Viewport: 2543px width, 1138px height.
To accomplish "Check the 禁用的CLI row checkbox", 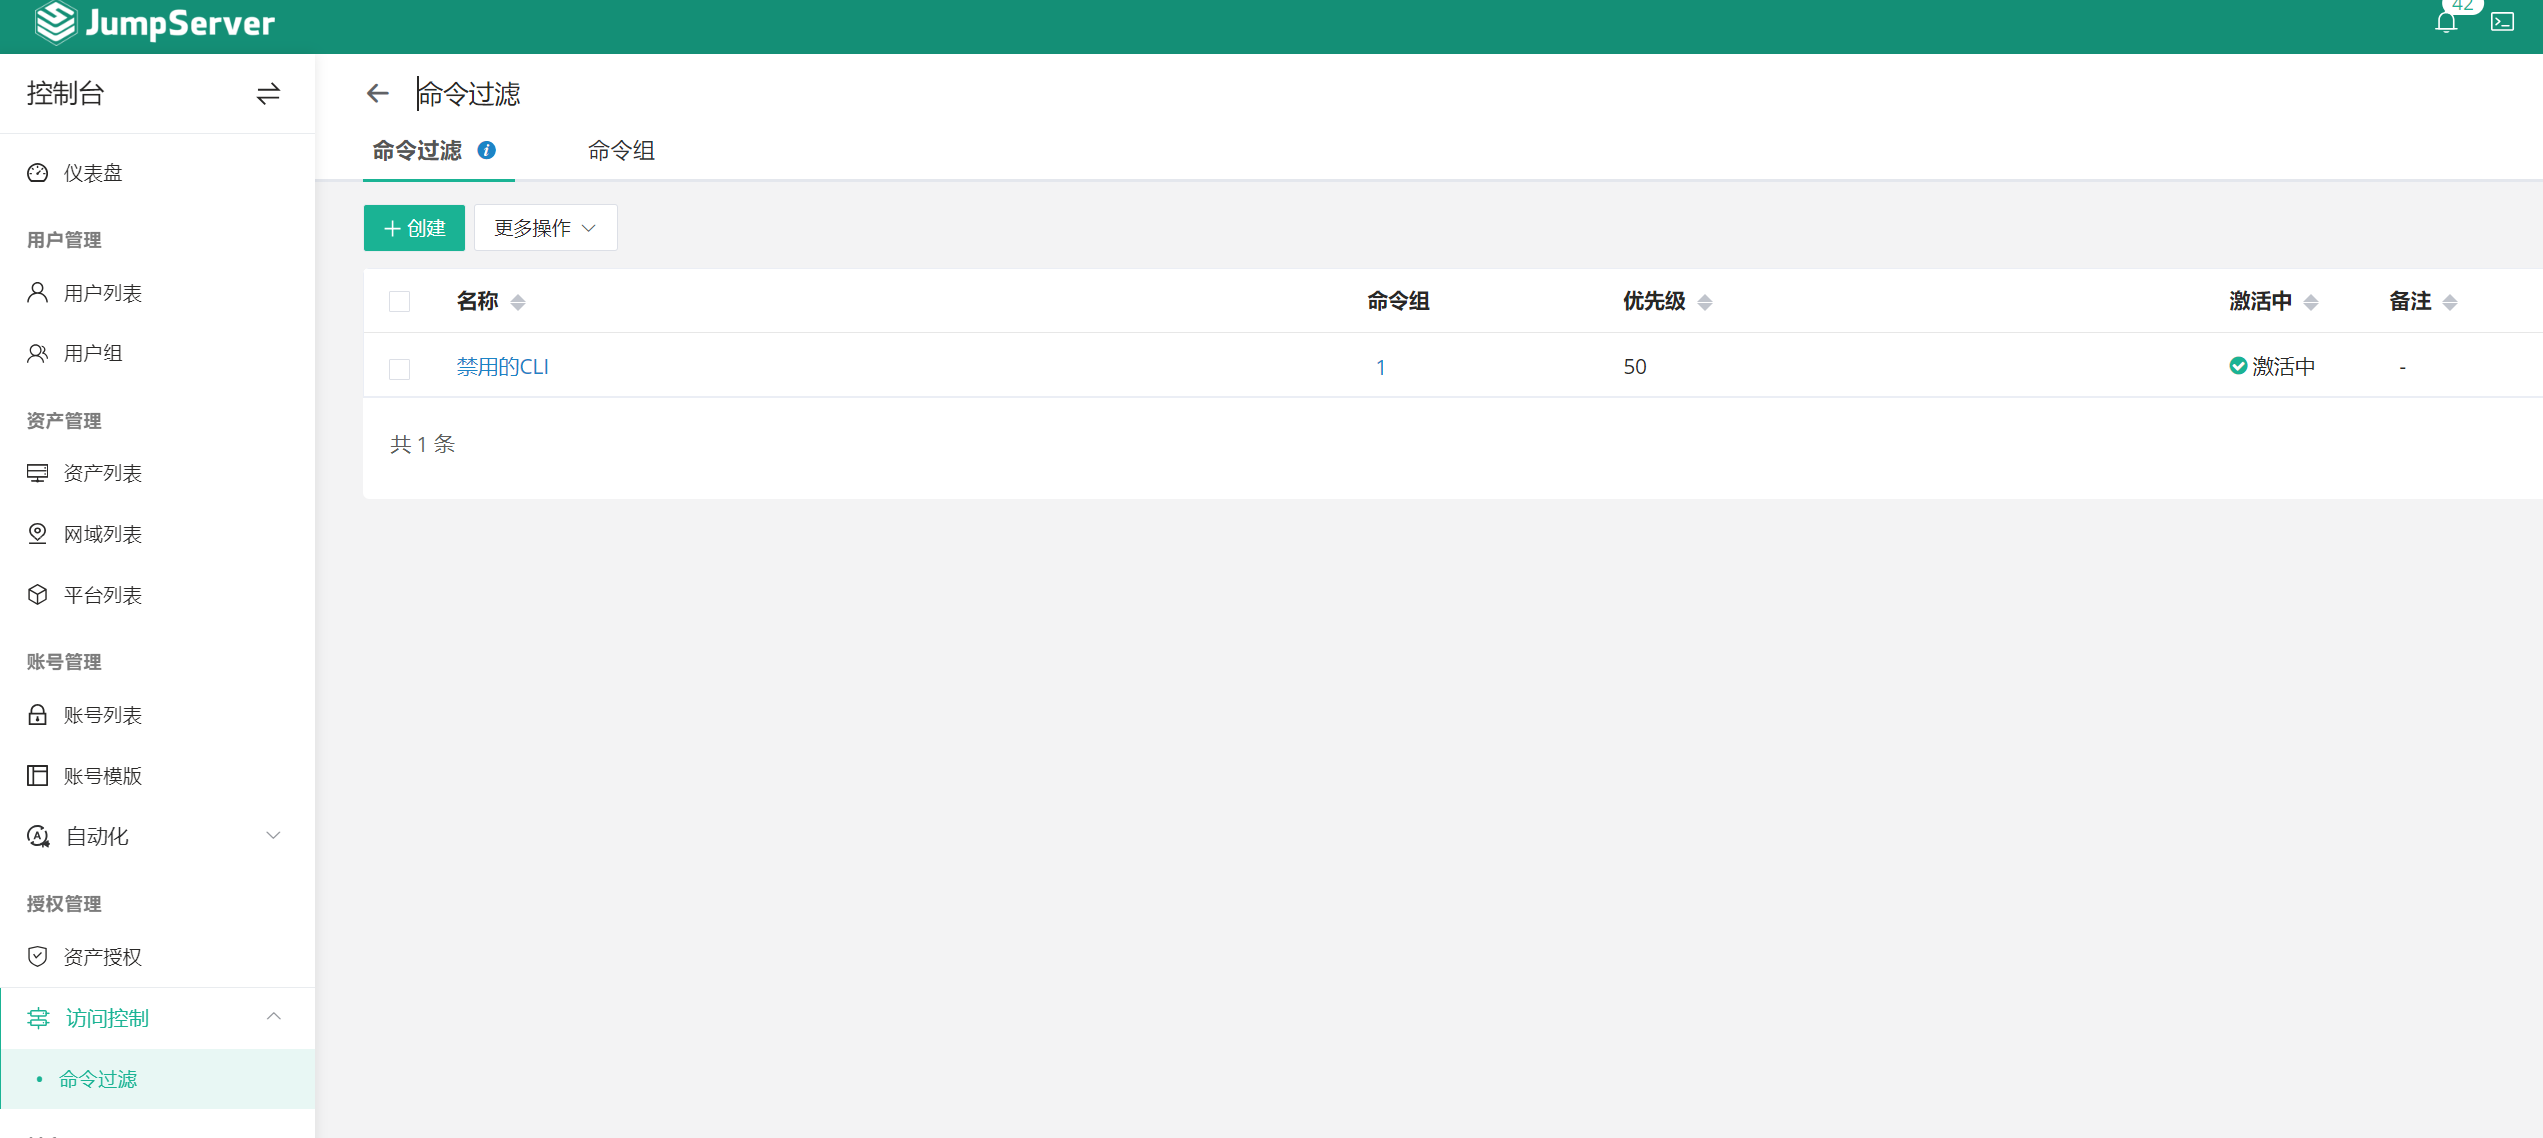I will coord(400,369).
